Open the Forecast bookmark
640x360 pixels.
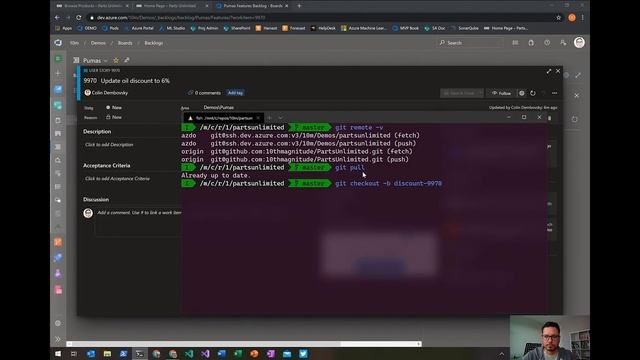(x=293, y=28)
